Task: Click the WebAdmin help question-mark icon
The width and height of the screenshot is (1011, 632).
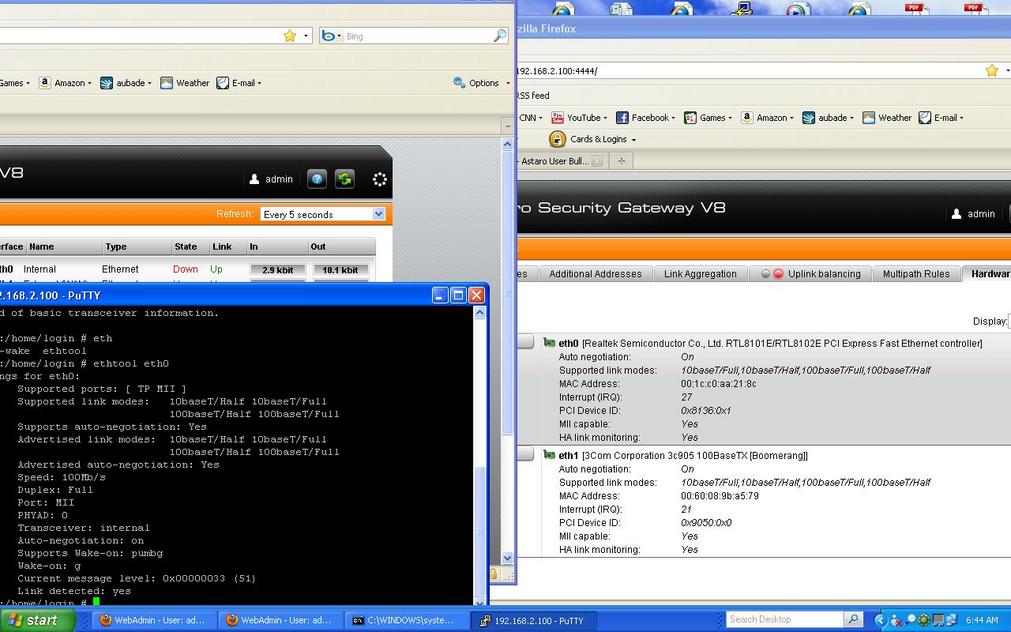Action: (317, 179)
